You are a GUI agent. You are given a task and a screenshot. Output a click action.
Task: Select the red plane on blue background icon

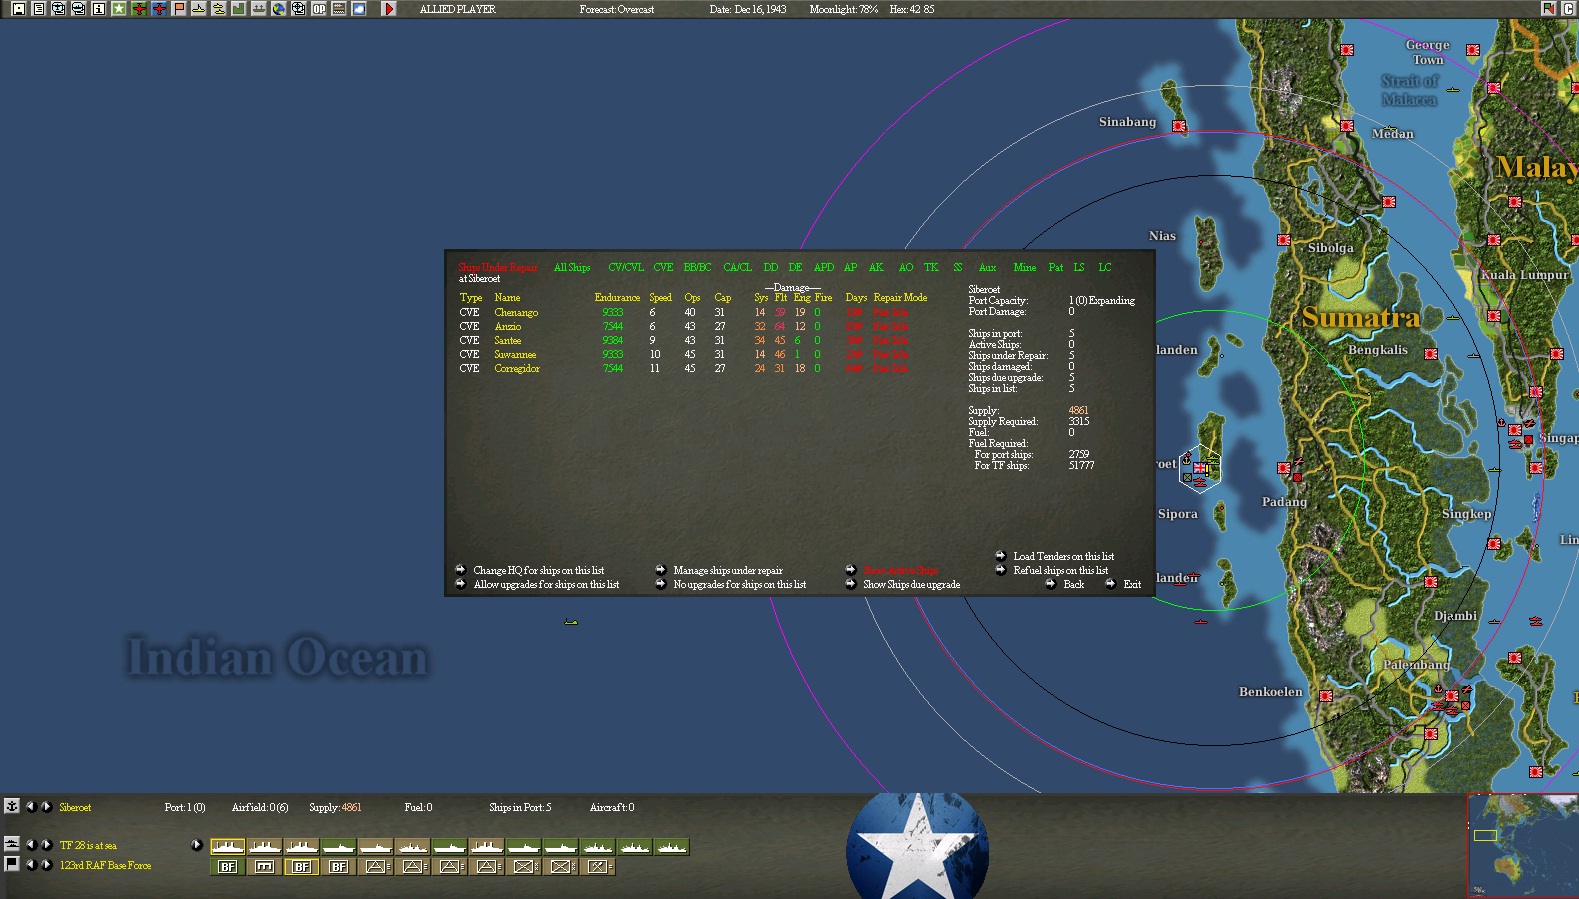pos(158,9)
